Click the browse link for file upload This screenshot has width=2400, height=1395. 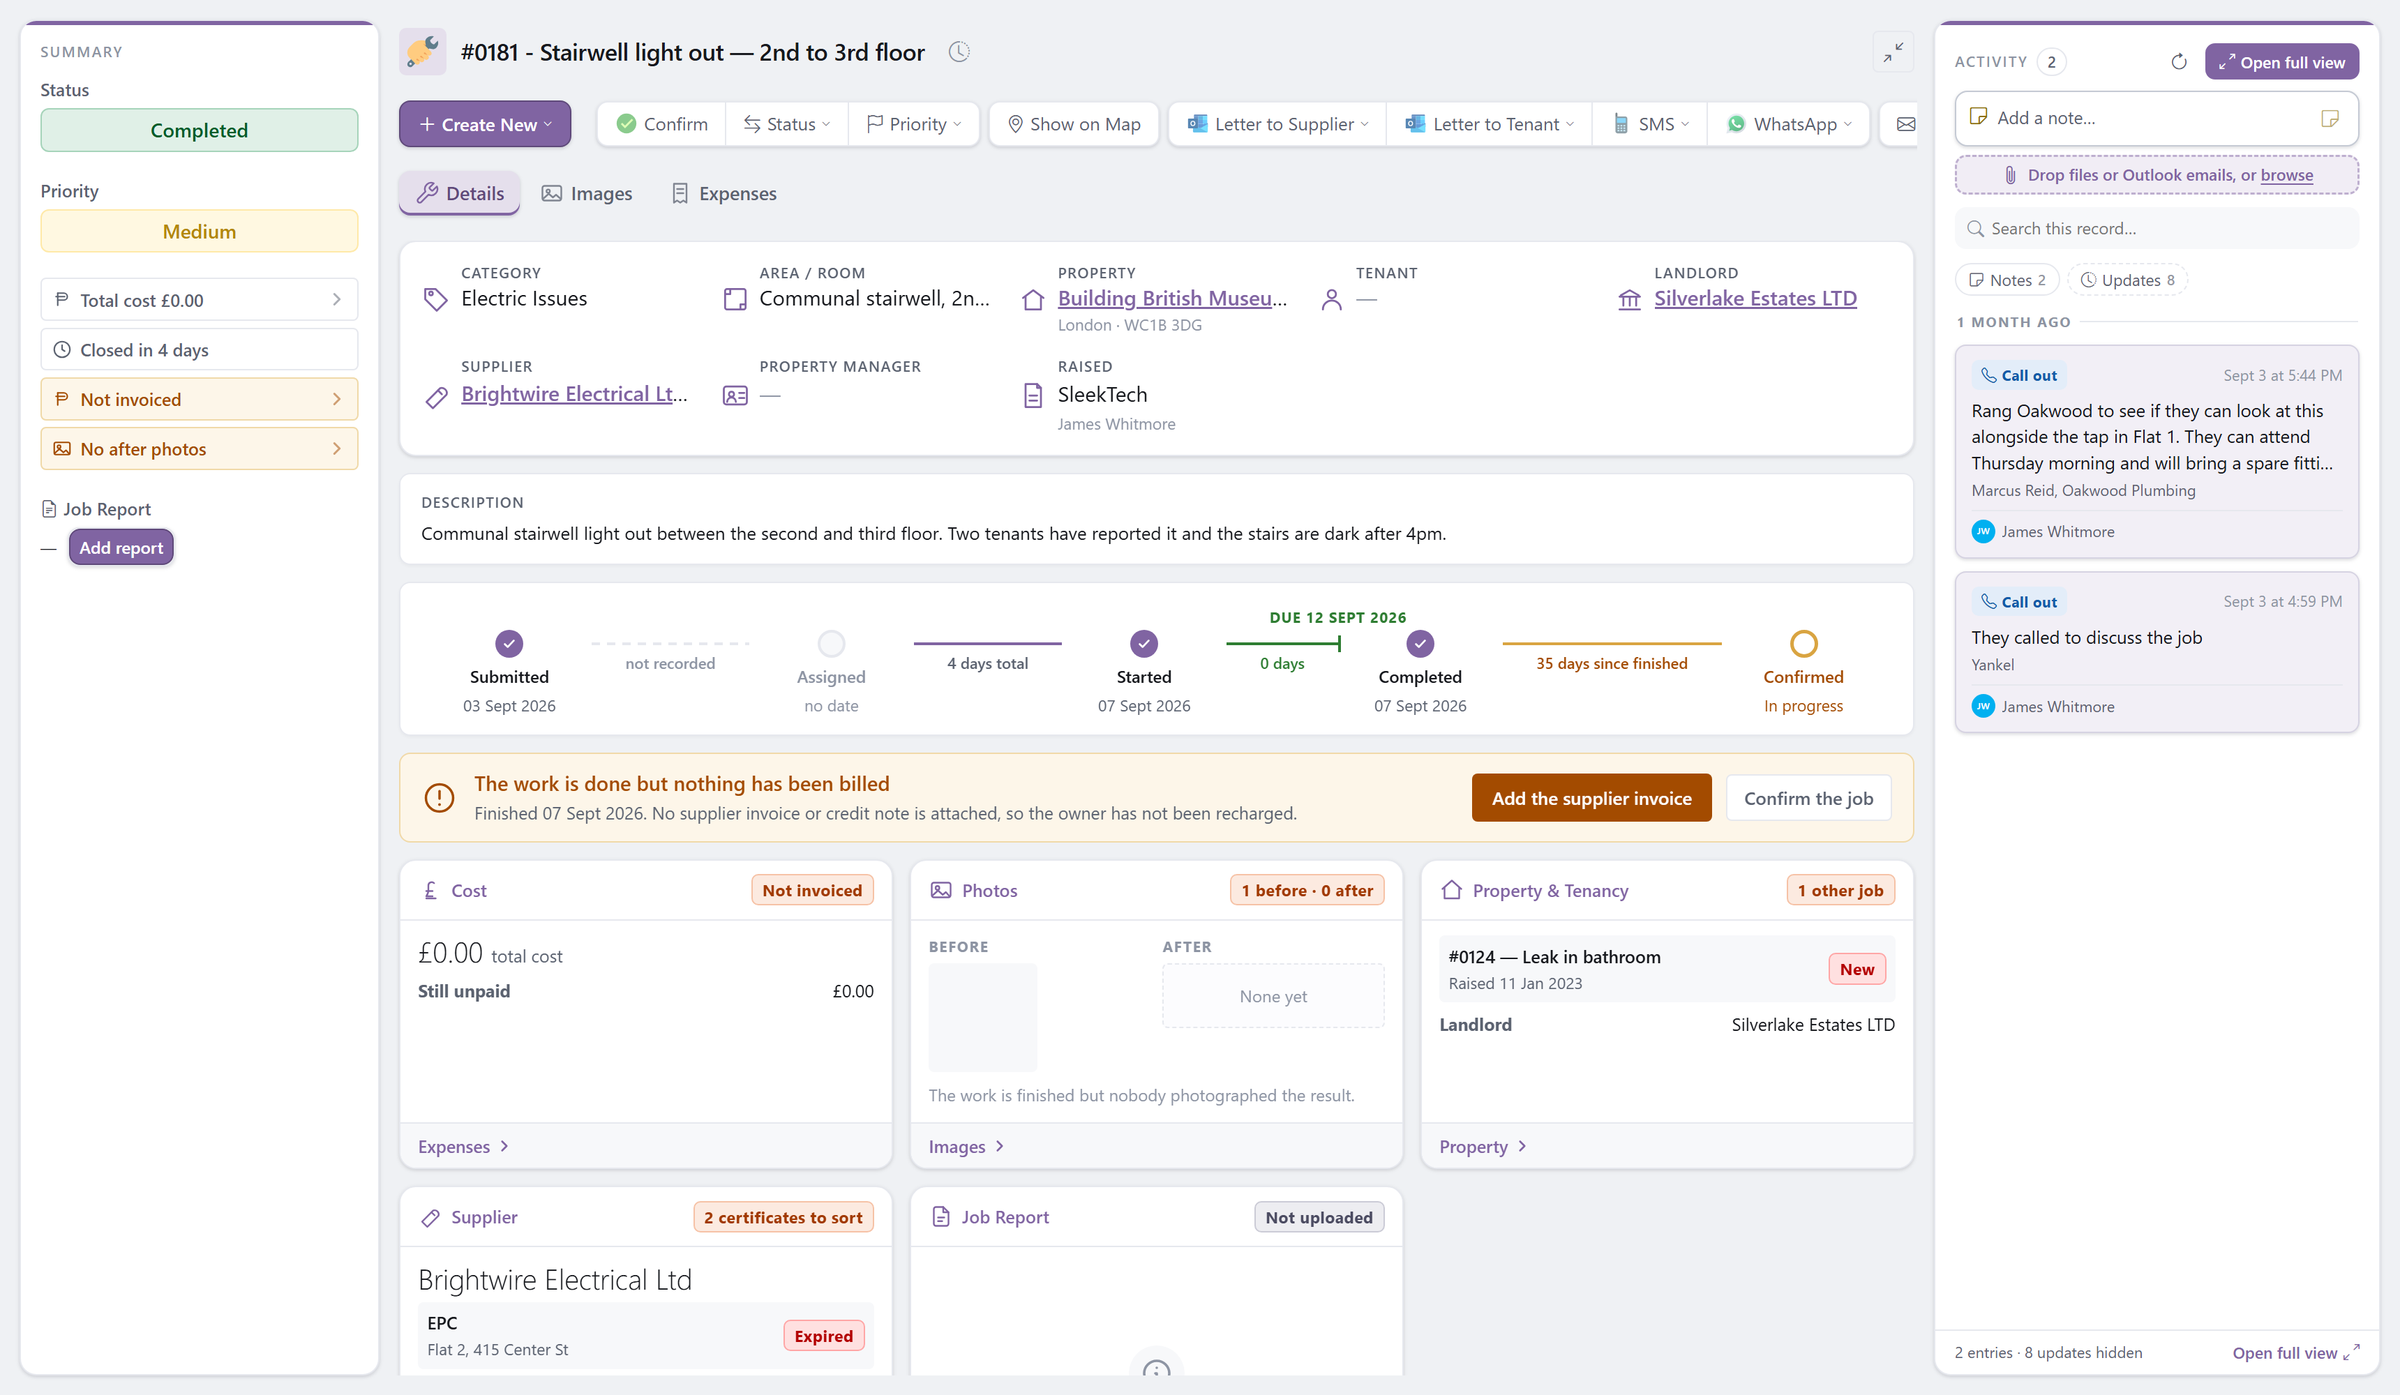click(2286, 175)
